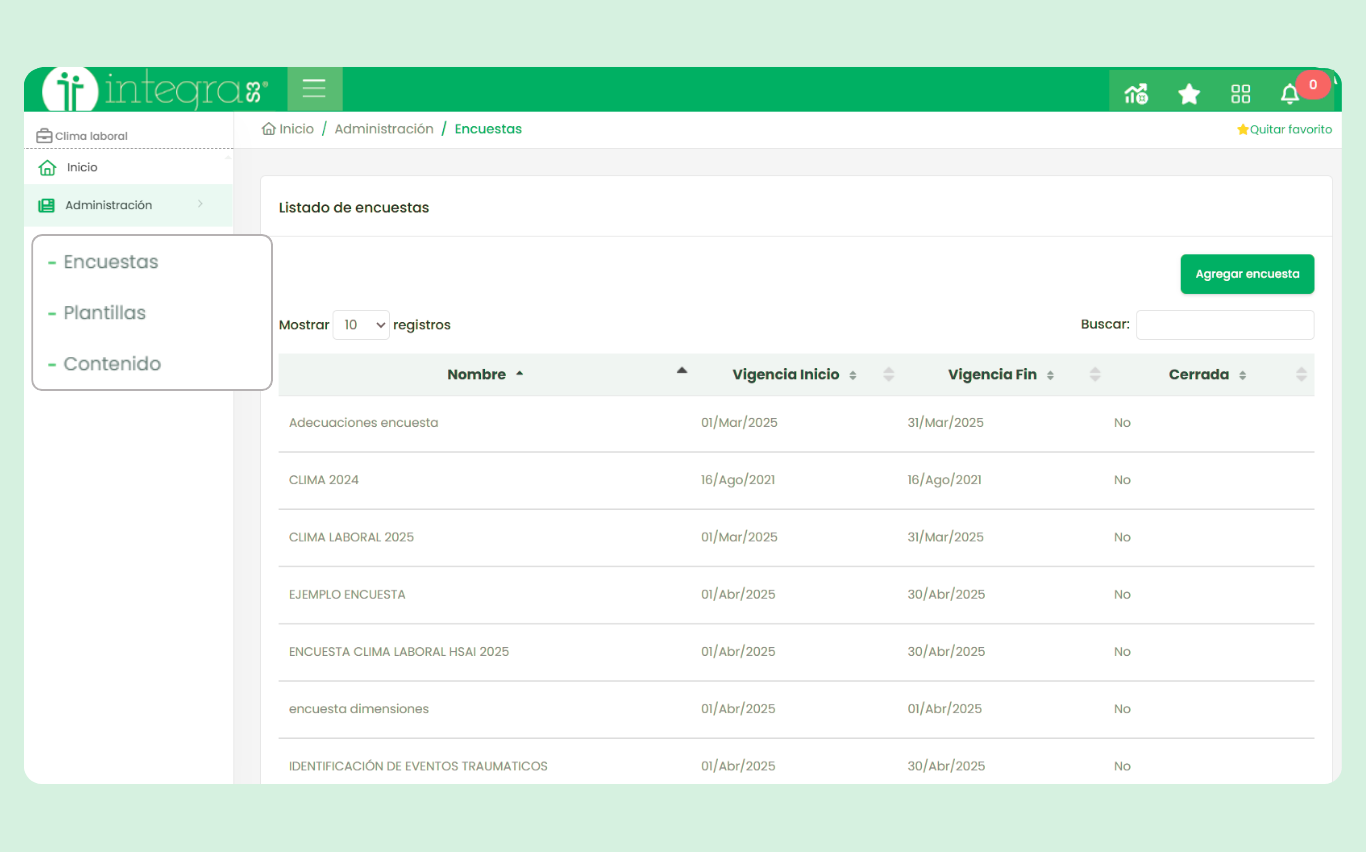Click Administración breadcrumb link

tap(384, 129)
